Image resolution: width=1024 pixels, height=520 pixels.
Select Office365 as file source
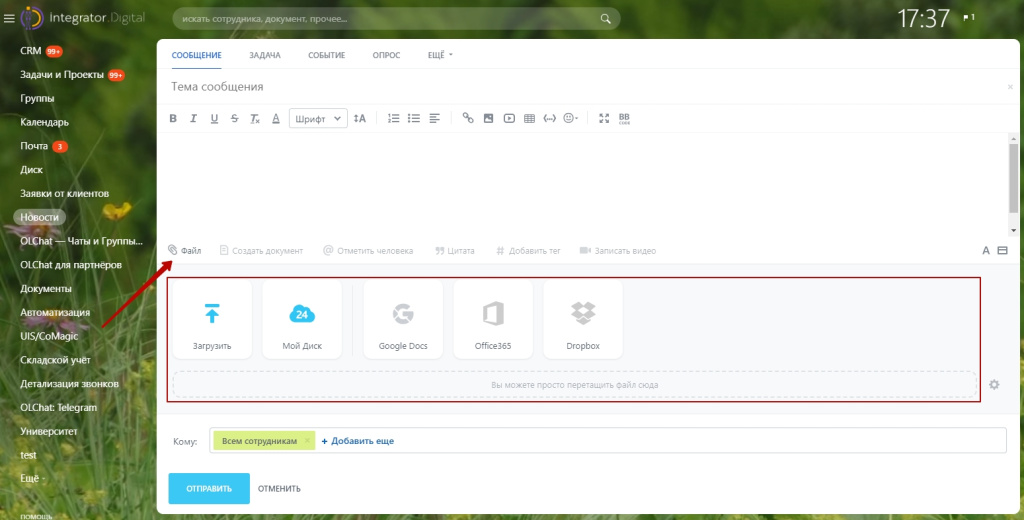pos(493,319)
